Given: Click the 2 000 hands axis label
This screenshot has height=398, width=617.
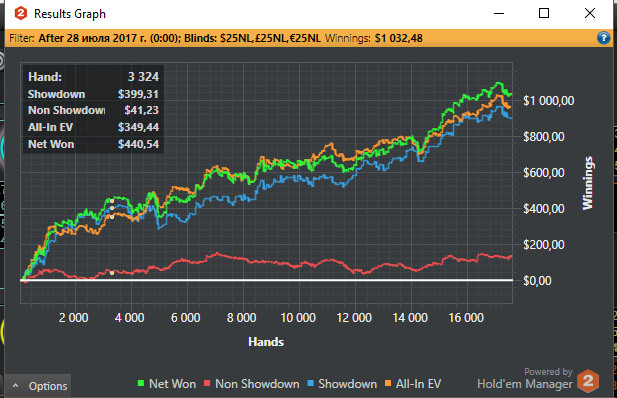Looking at the screenshot, I should tap(74, 318).
